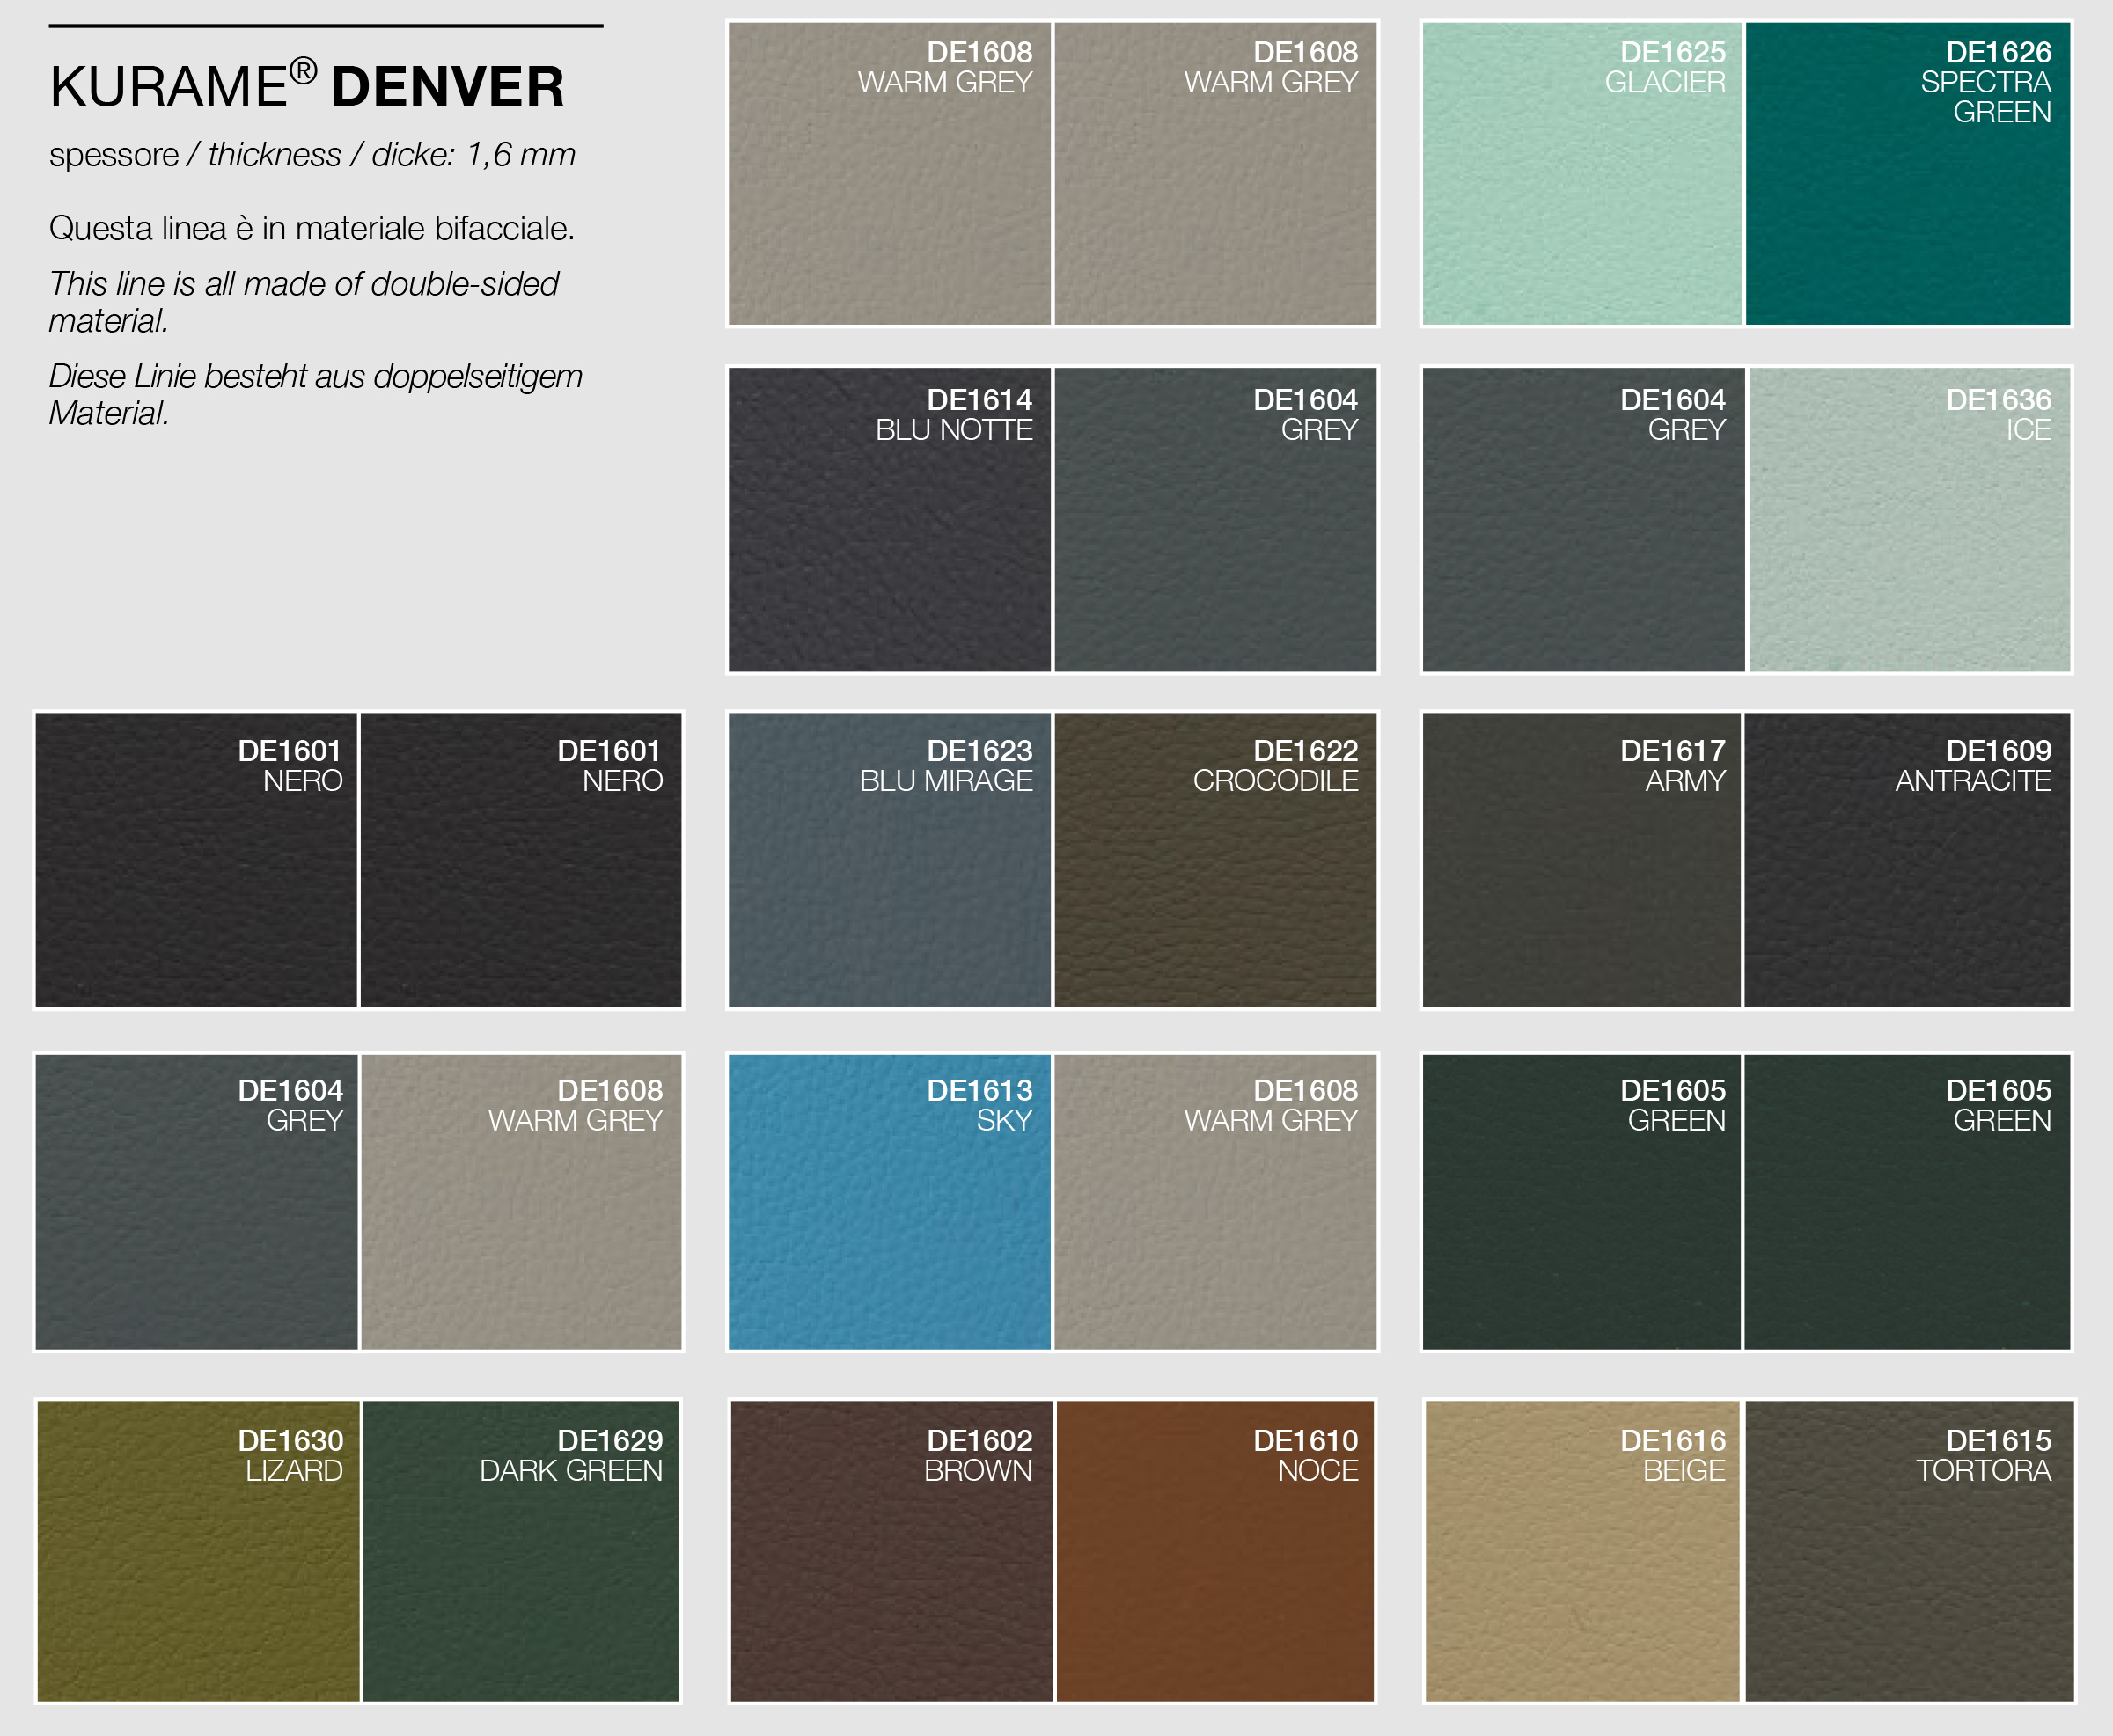Select the left DE1605 Green swatch

click(1581, 1202)
